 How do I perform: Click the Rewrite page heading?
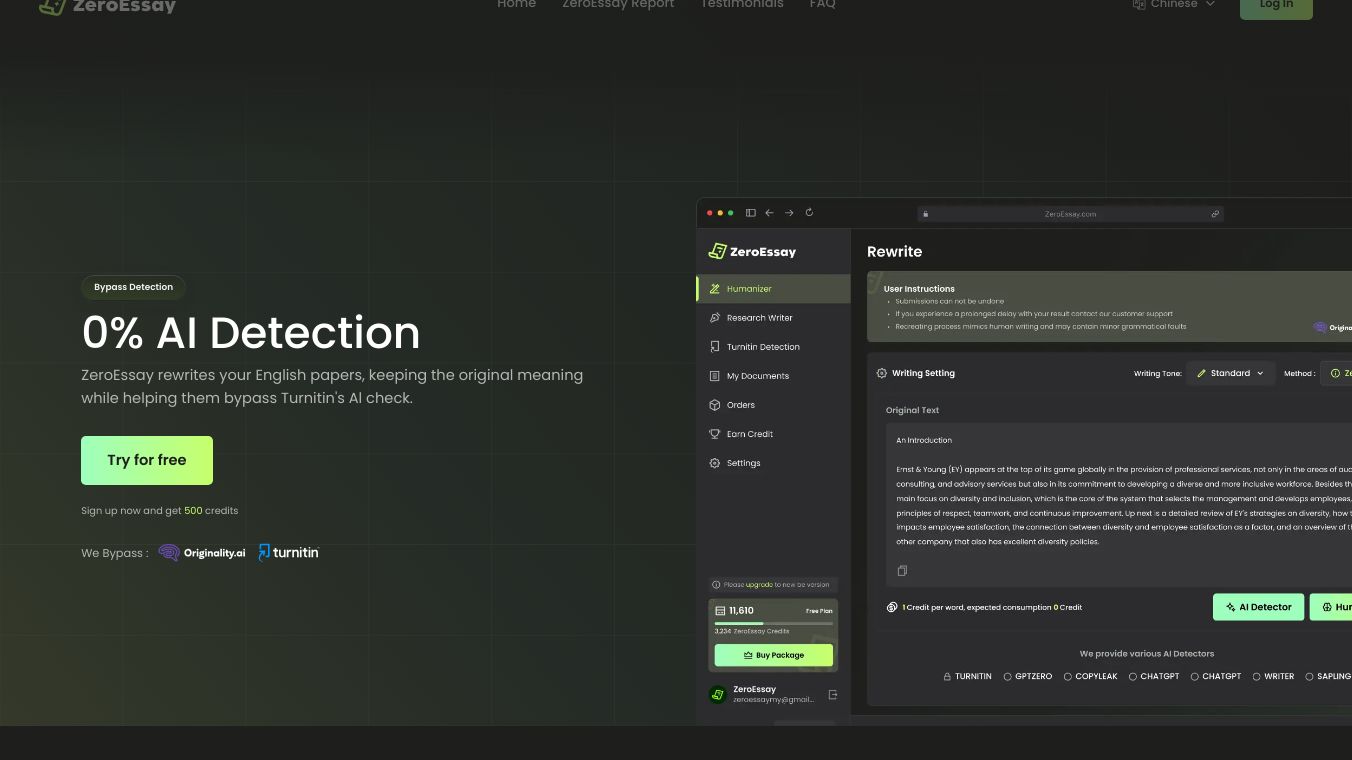point(894,252)
